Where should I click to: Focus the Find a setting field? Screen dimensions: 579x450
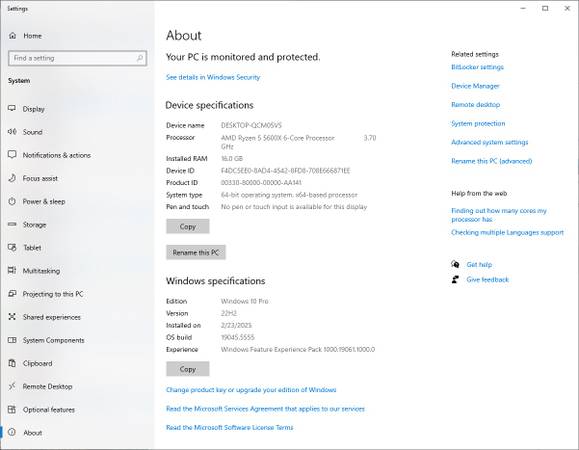(78, 58)
